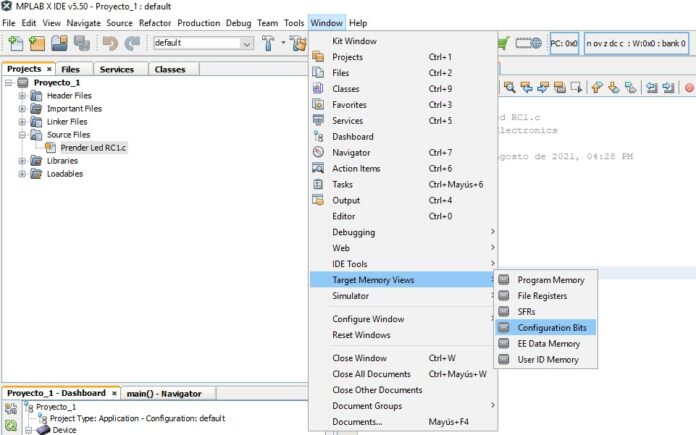696x435 pixels.
Task: Click the Find Selection magnifier icon
Action: (511, 88)
